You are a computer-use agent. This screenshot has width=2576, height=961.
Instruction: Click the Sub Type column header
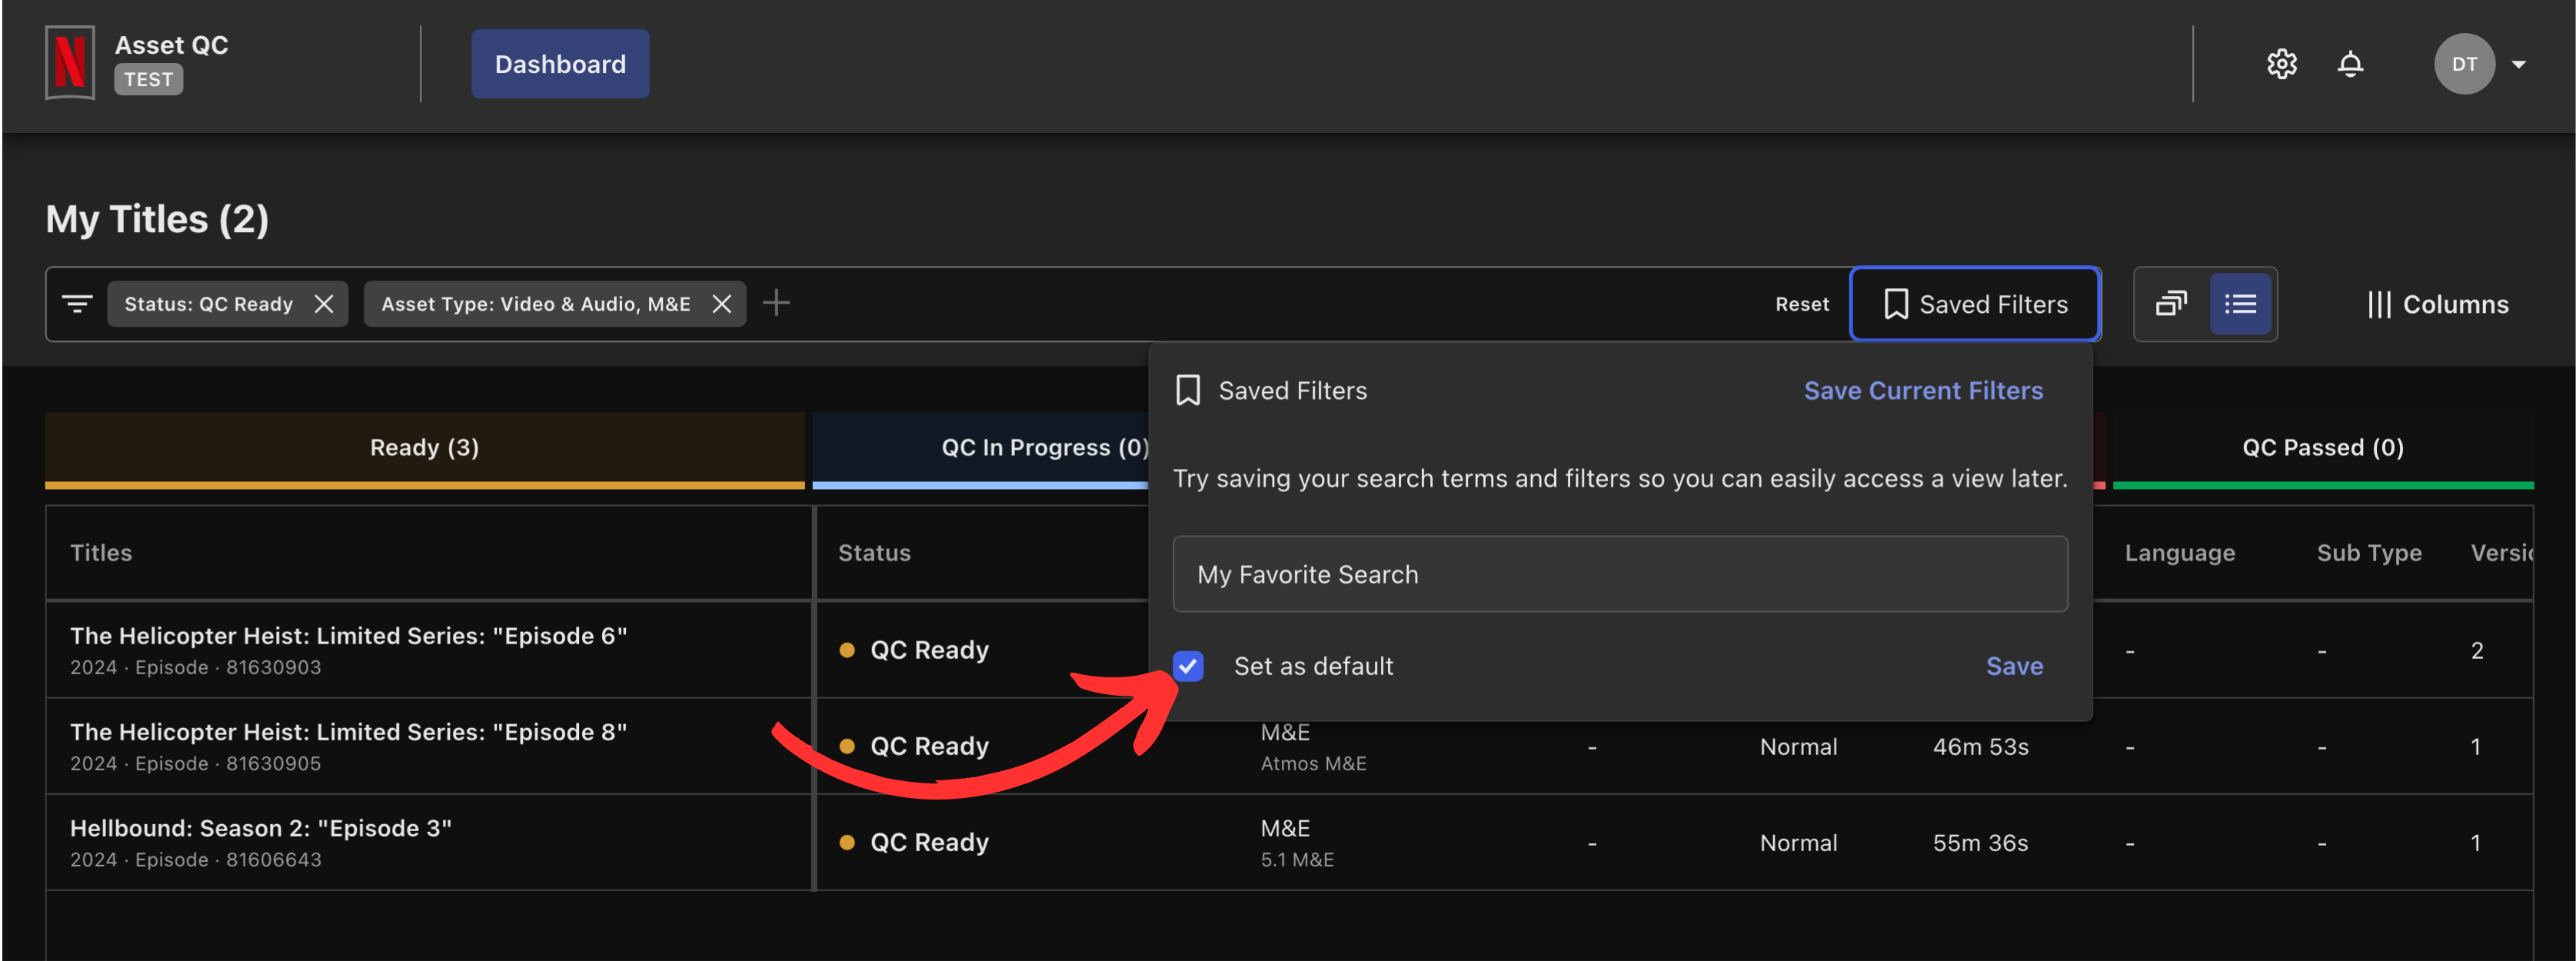coord(2368,553)
